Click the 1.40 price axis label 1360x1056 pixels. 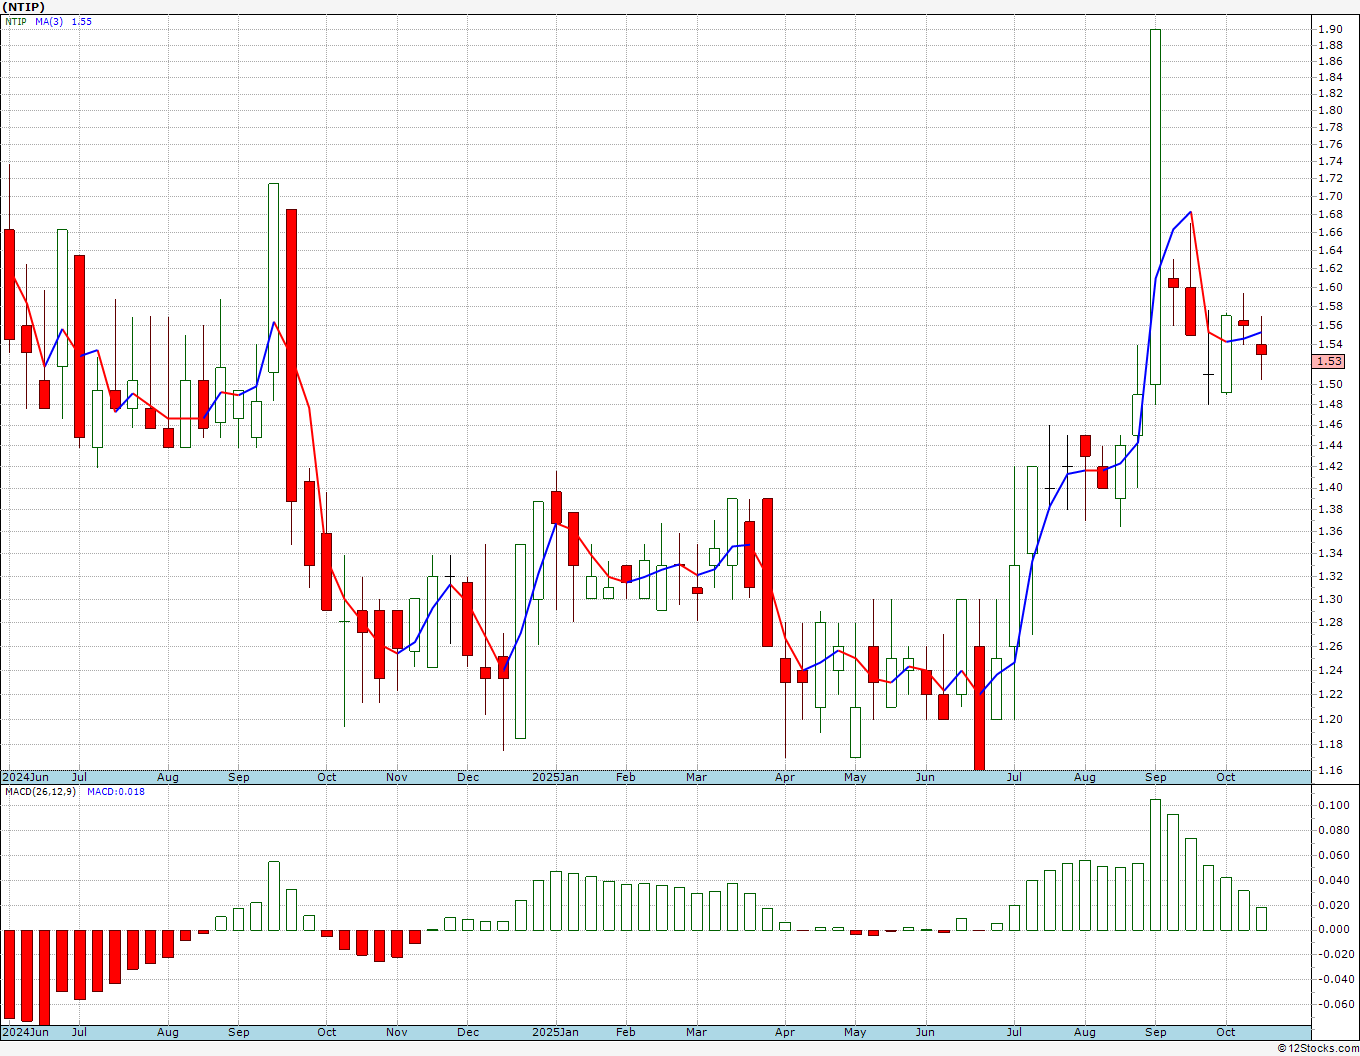(1330, 487)
